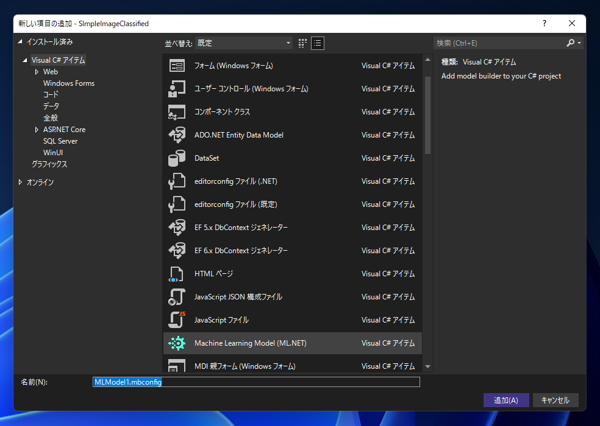Select the WinUI category

[x=53, y=153]
